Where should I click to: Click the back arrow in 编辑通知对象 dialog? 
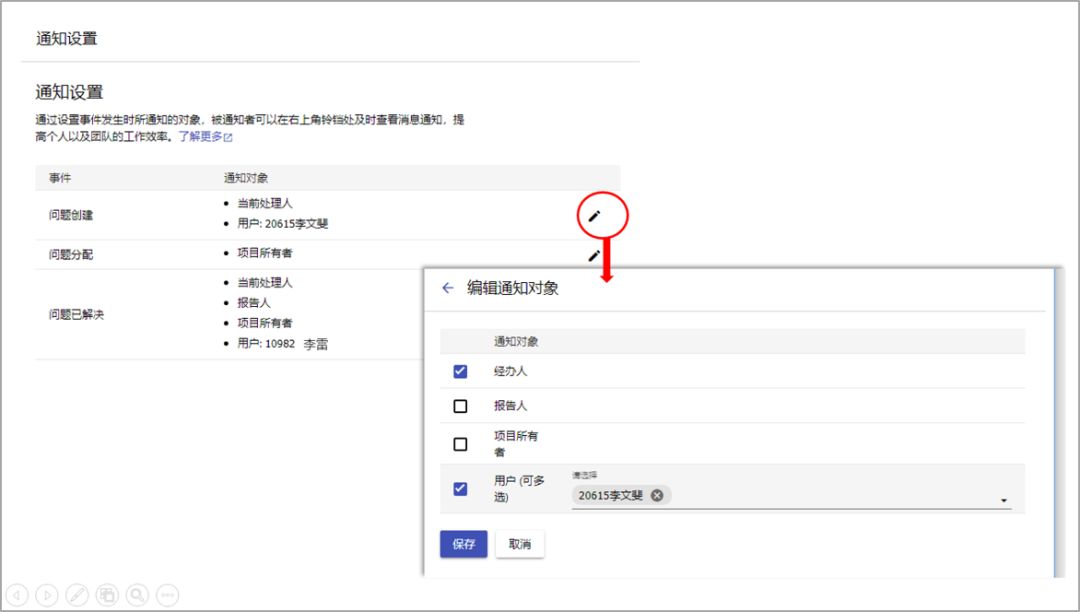(447, 287)
